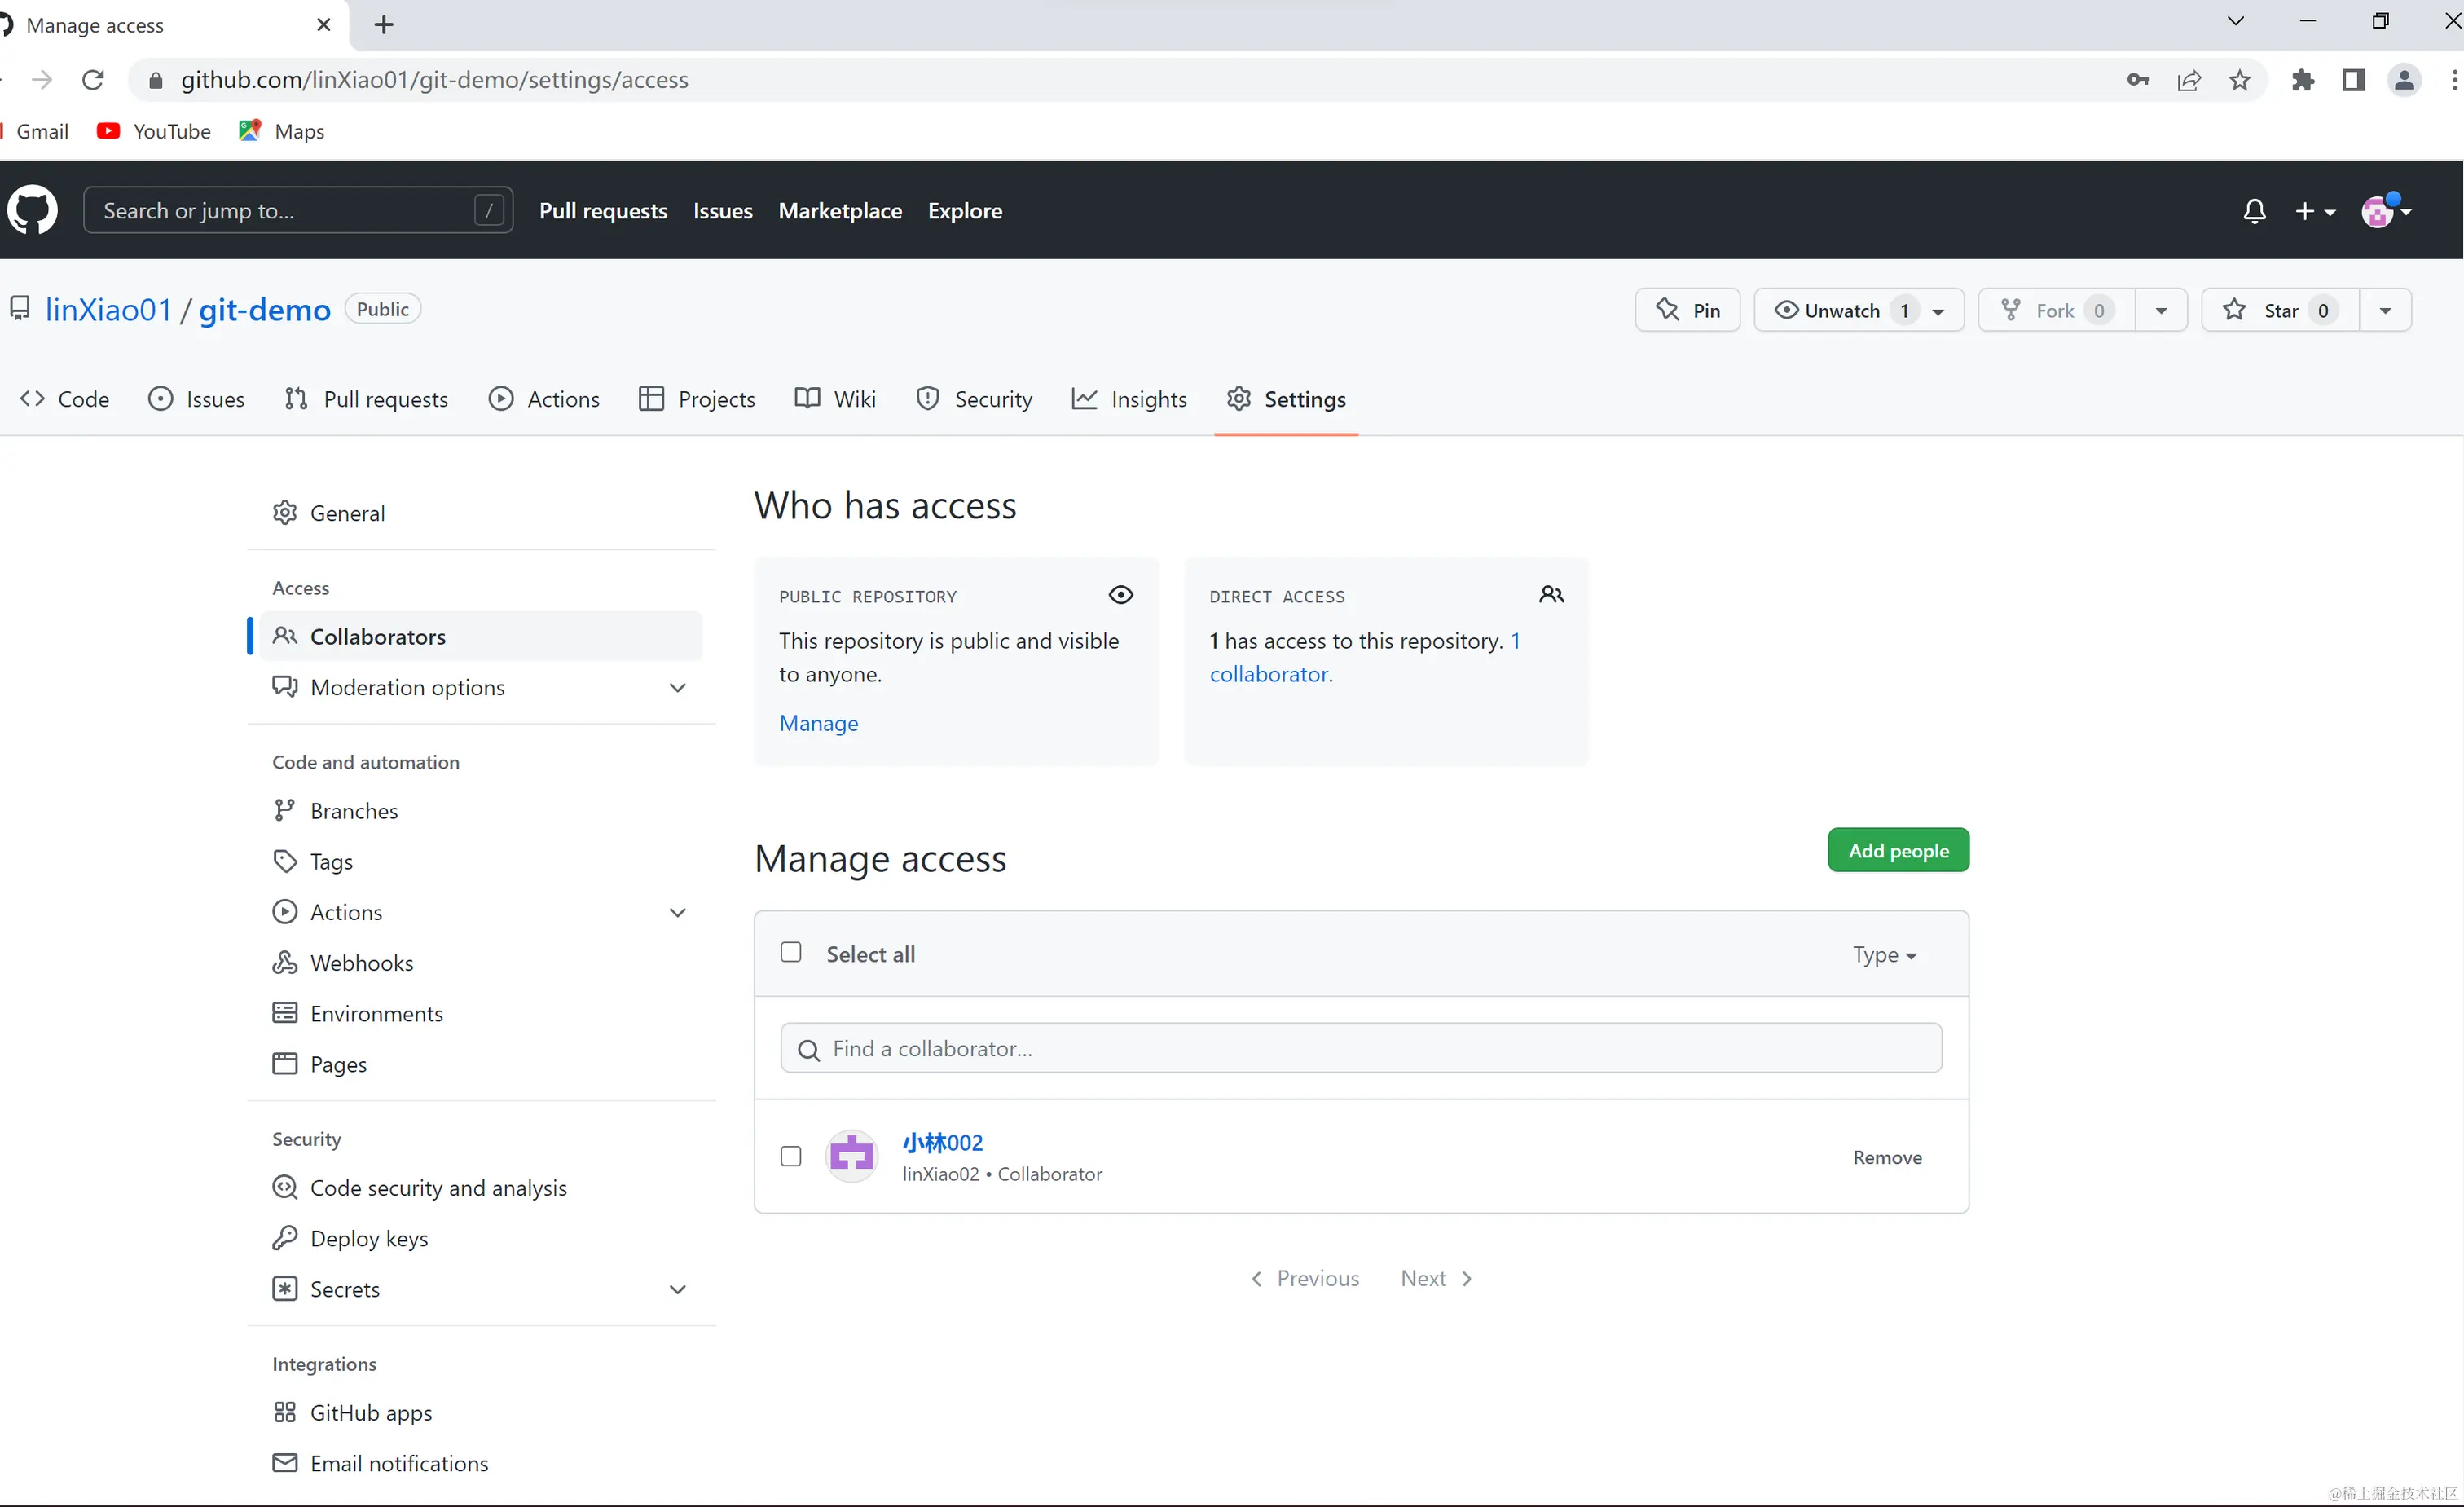Open the Type filter dropdown
The height and width of the screenshot is (1507, 2464).
1884,955
